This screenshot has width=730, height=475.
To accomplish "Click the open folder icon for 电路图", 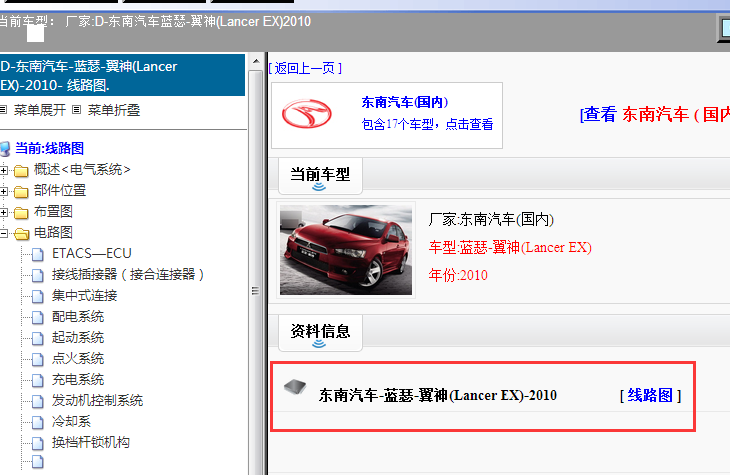I will coord(21,234).
